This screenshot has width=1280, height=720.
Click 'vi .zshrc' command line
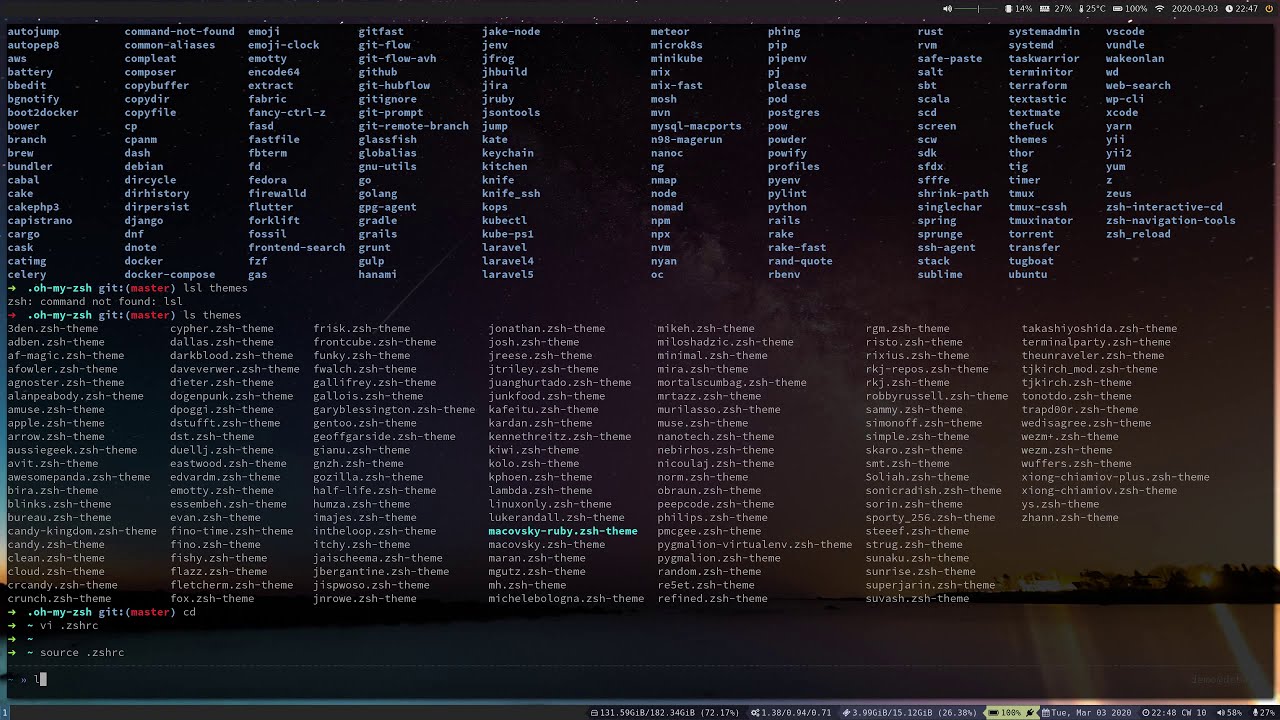click(x=69, y=626)
